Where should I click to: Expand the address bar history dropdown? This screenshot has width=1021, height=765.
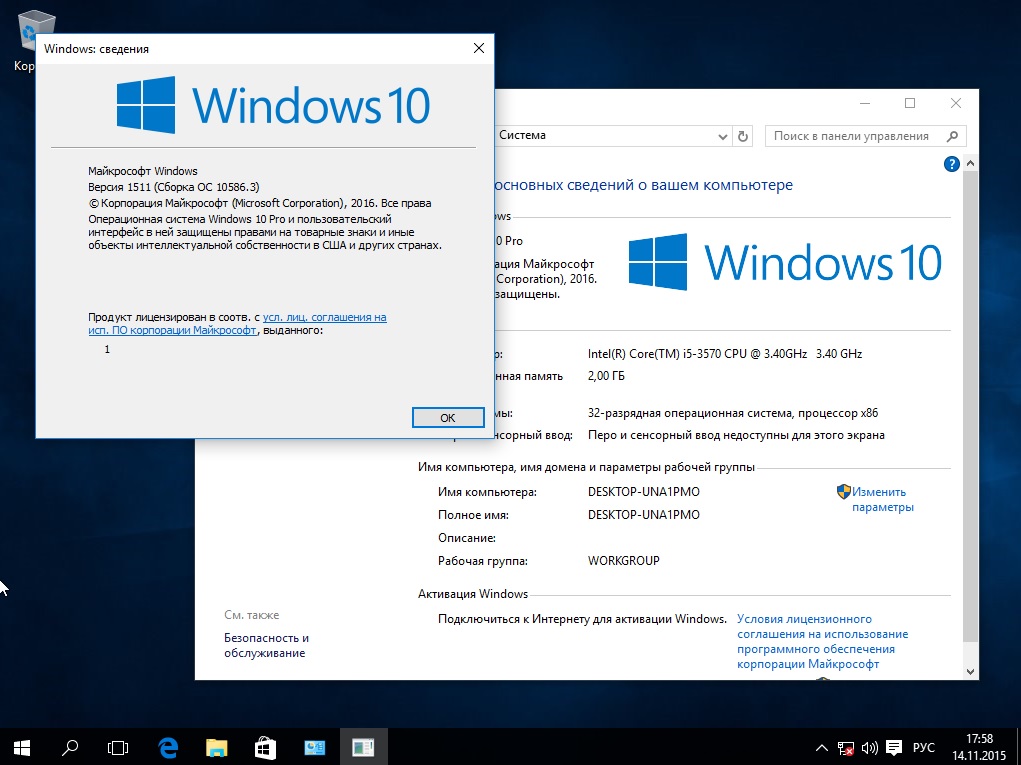(722, 136)
